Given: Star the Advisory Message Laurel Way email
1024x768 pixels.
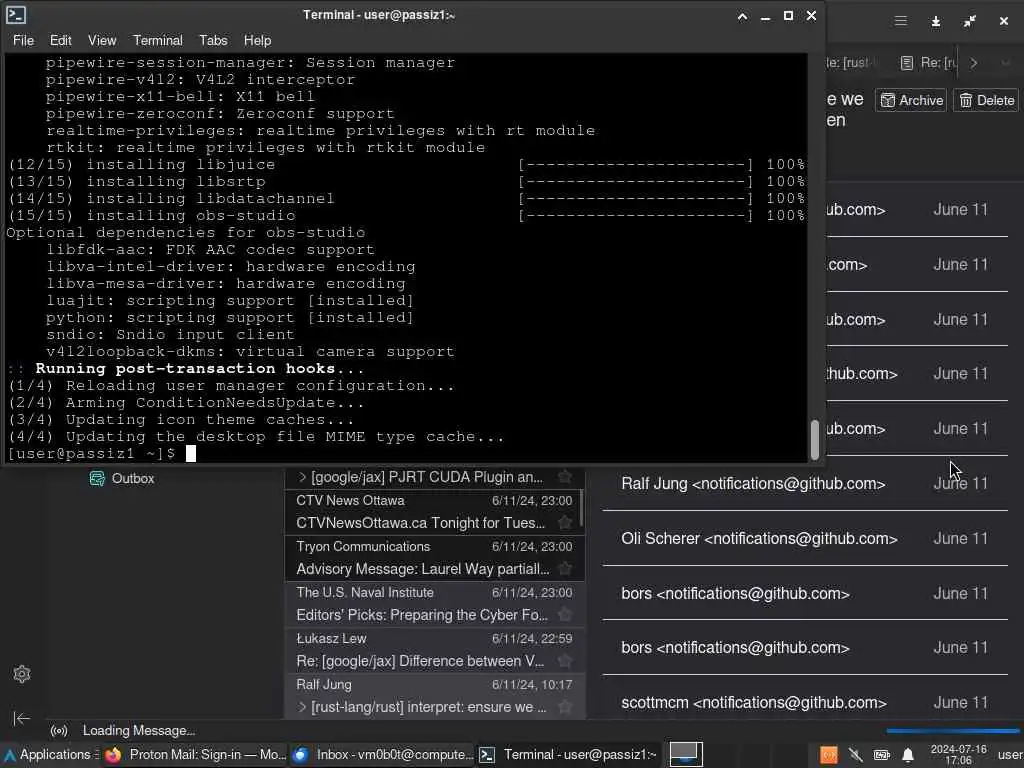Looking at the screenshot, I should [x=565, y=569].
